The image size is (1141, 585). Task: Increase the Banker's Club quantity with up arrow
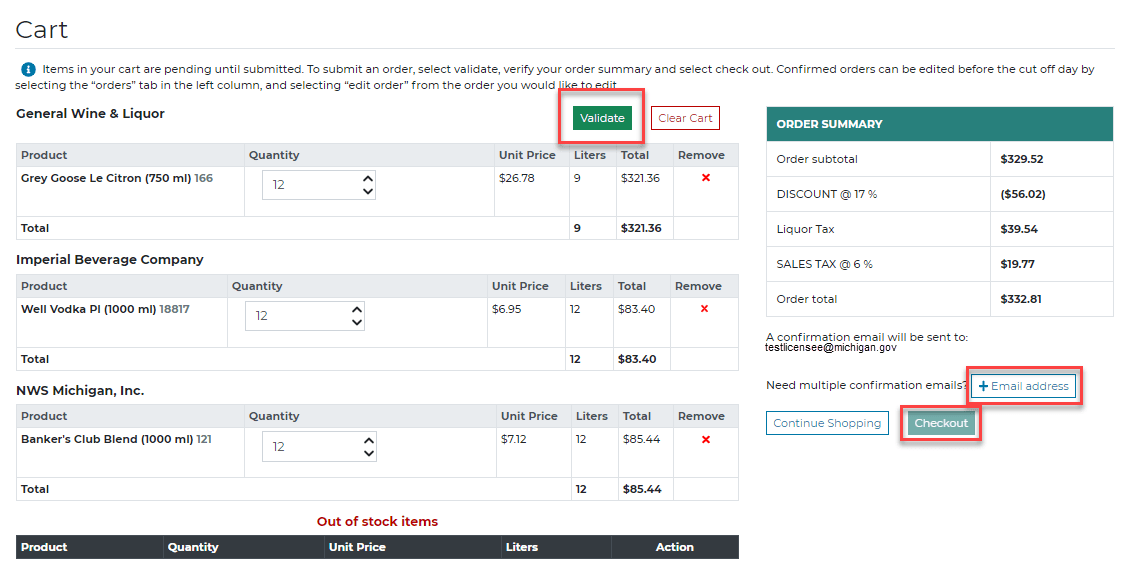click(368, 440)
